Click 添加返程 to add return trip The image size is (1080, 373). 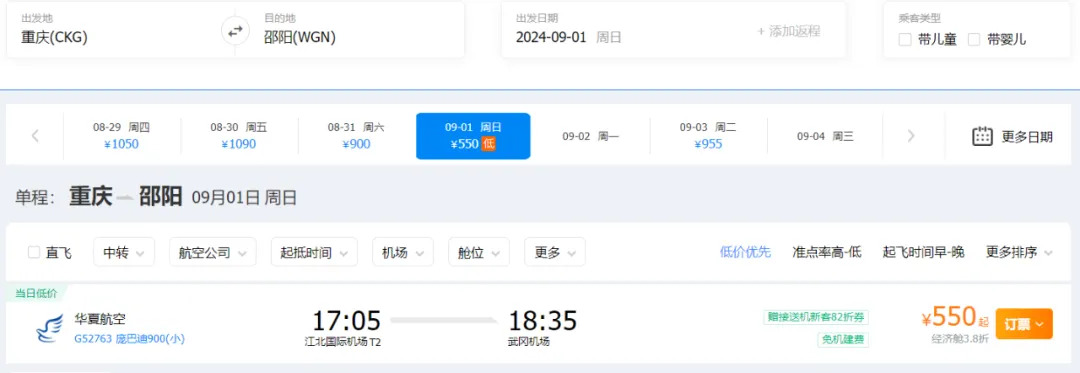tap(789, 32)
